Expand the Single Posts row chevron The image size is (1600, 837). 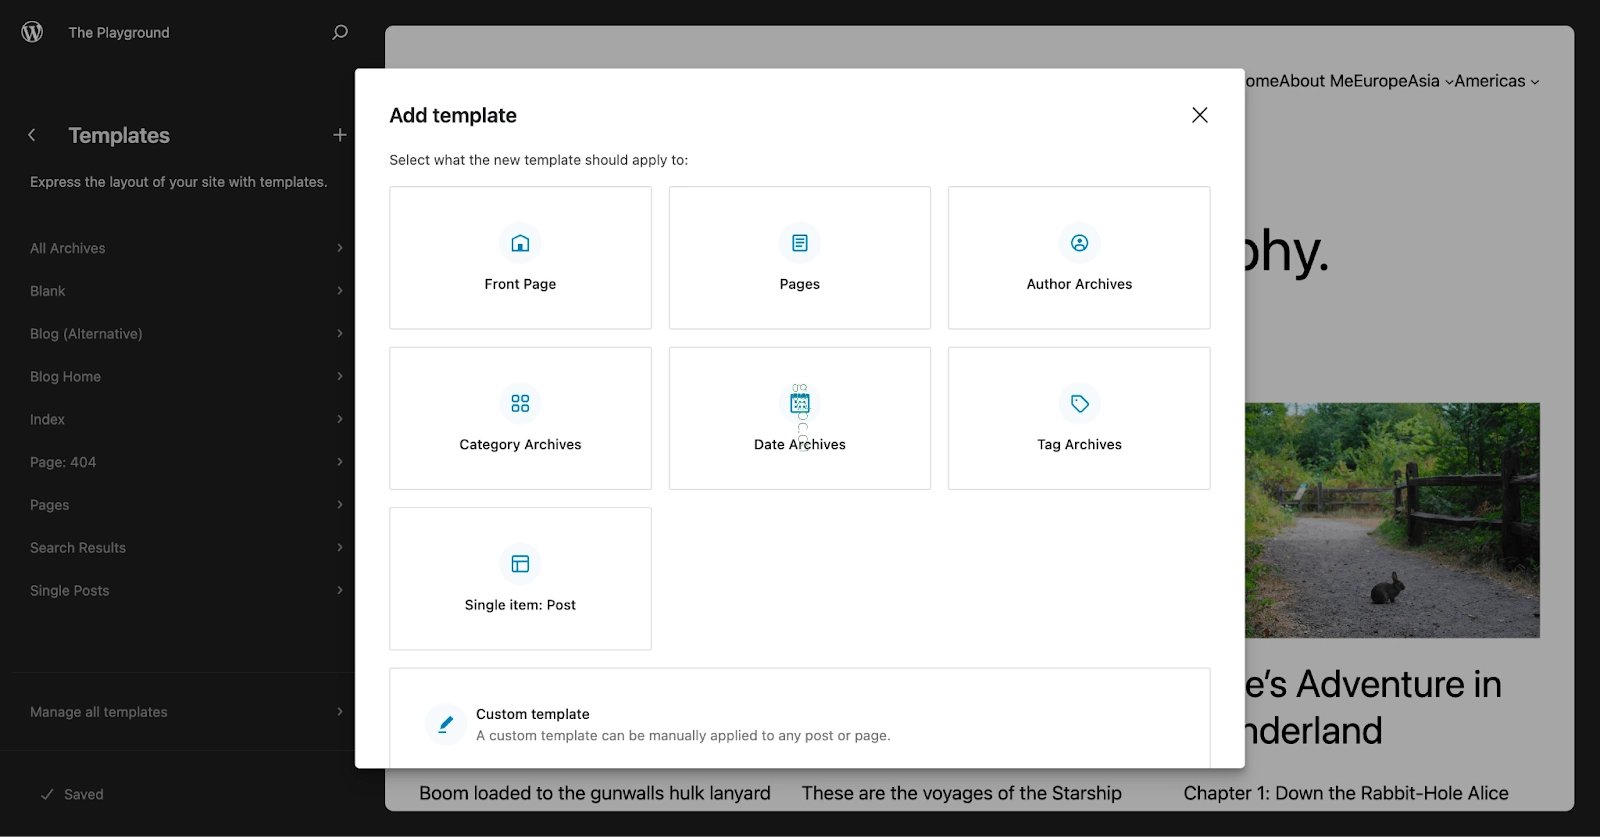pyautogui.click(x=340, y=591)
